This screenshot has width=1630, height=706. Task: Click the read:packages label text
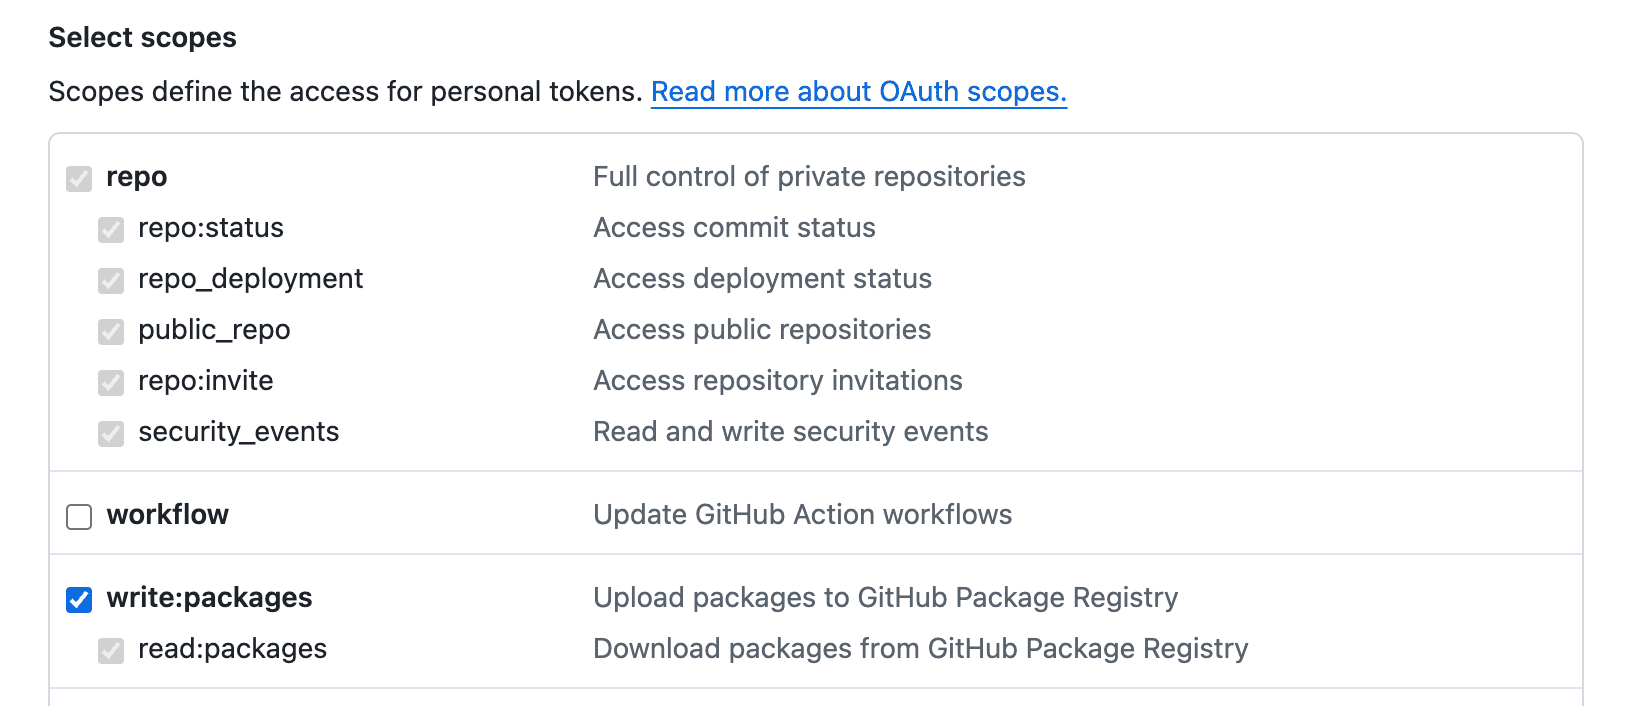[x=231, y=649]
